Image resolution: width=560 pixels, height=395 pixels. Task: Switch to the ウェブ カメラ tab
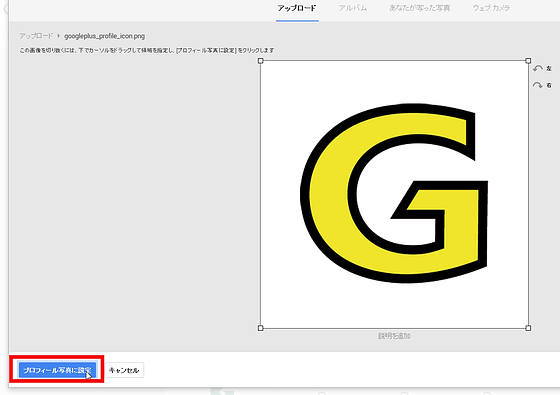click(x=491, y=8)
